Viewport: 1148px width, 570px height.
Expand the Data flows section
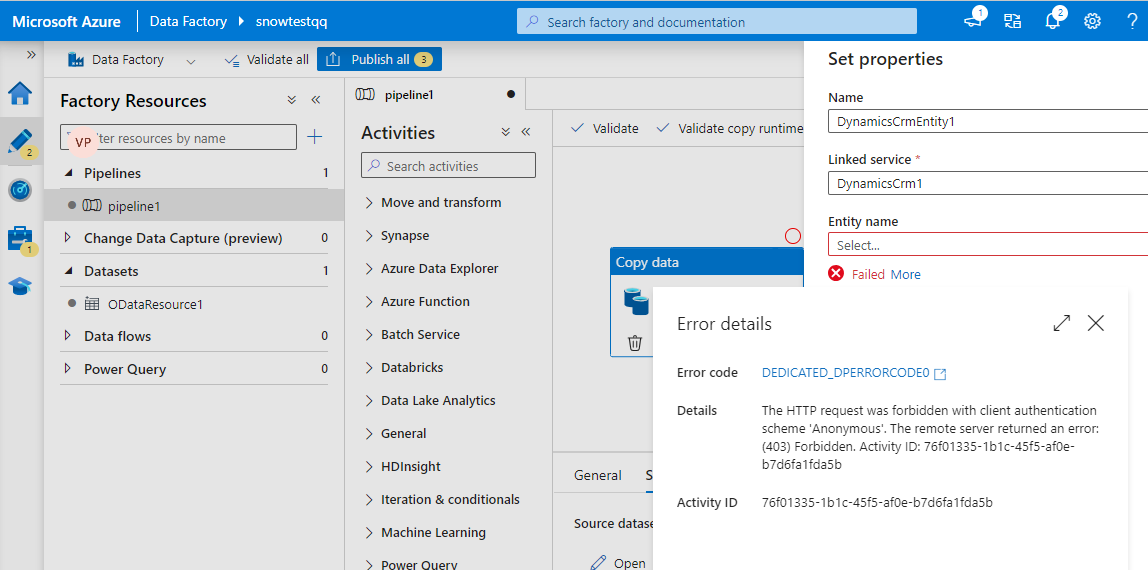click(69, 336)
